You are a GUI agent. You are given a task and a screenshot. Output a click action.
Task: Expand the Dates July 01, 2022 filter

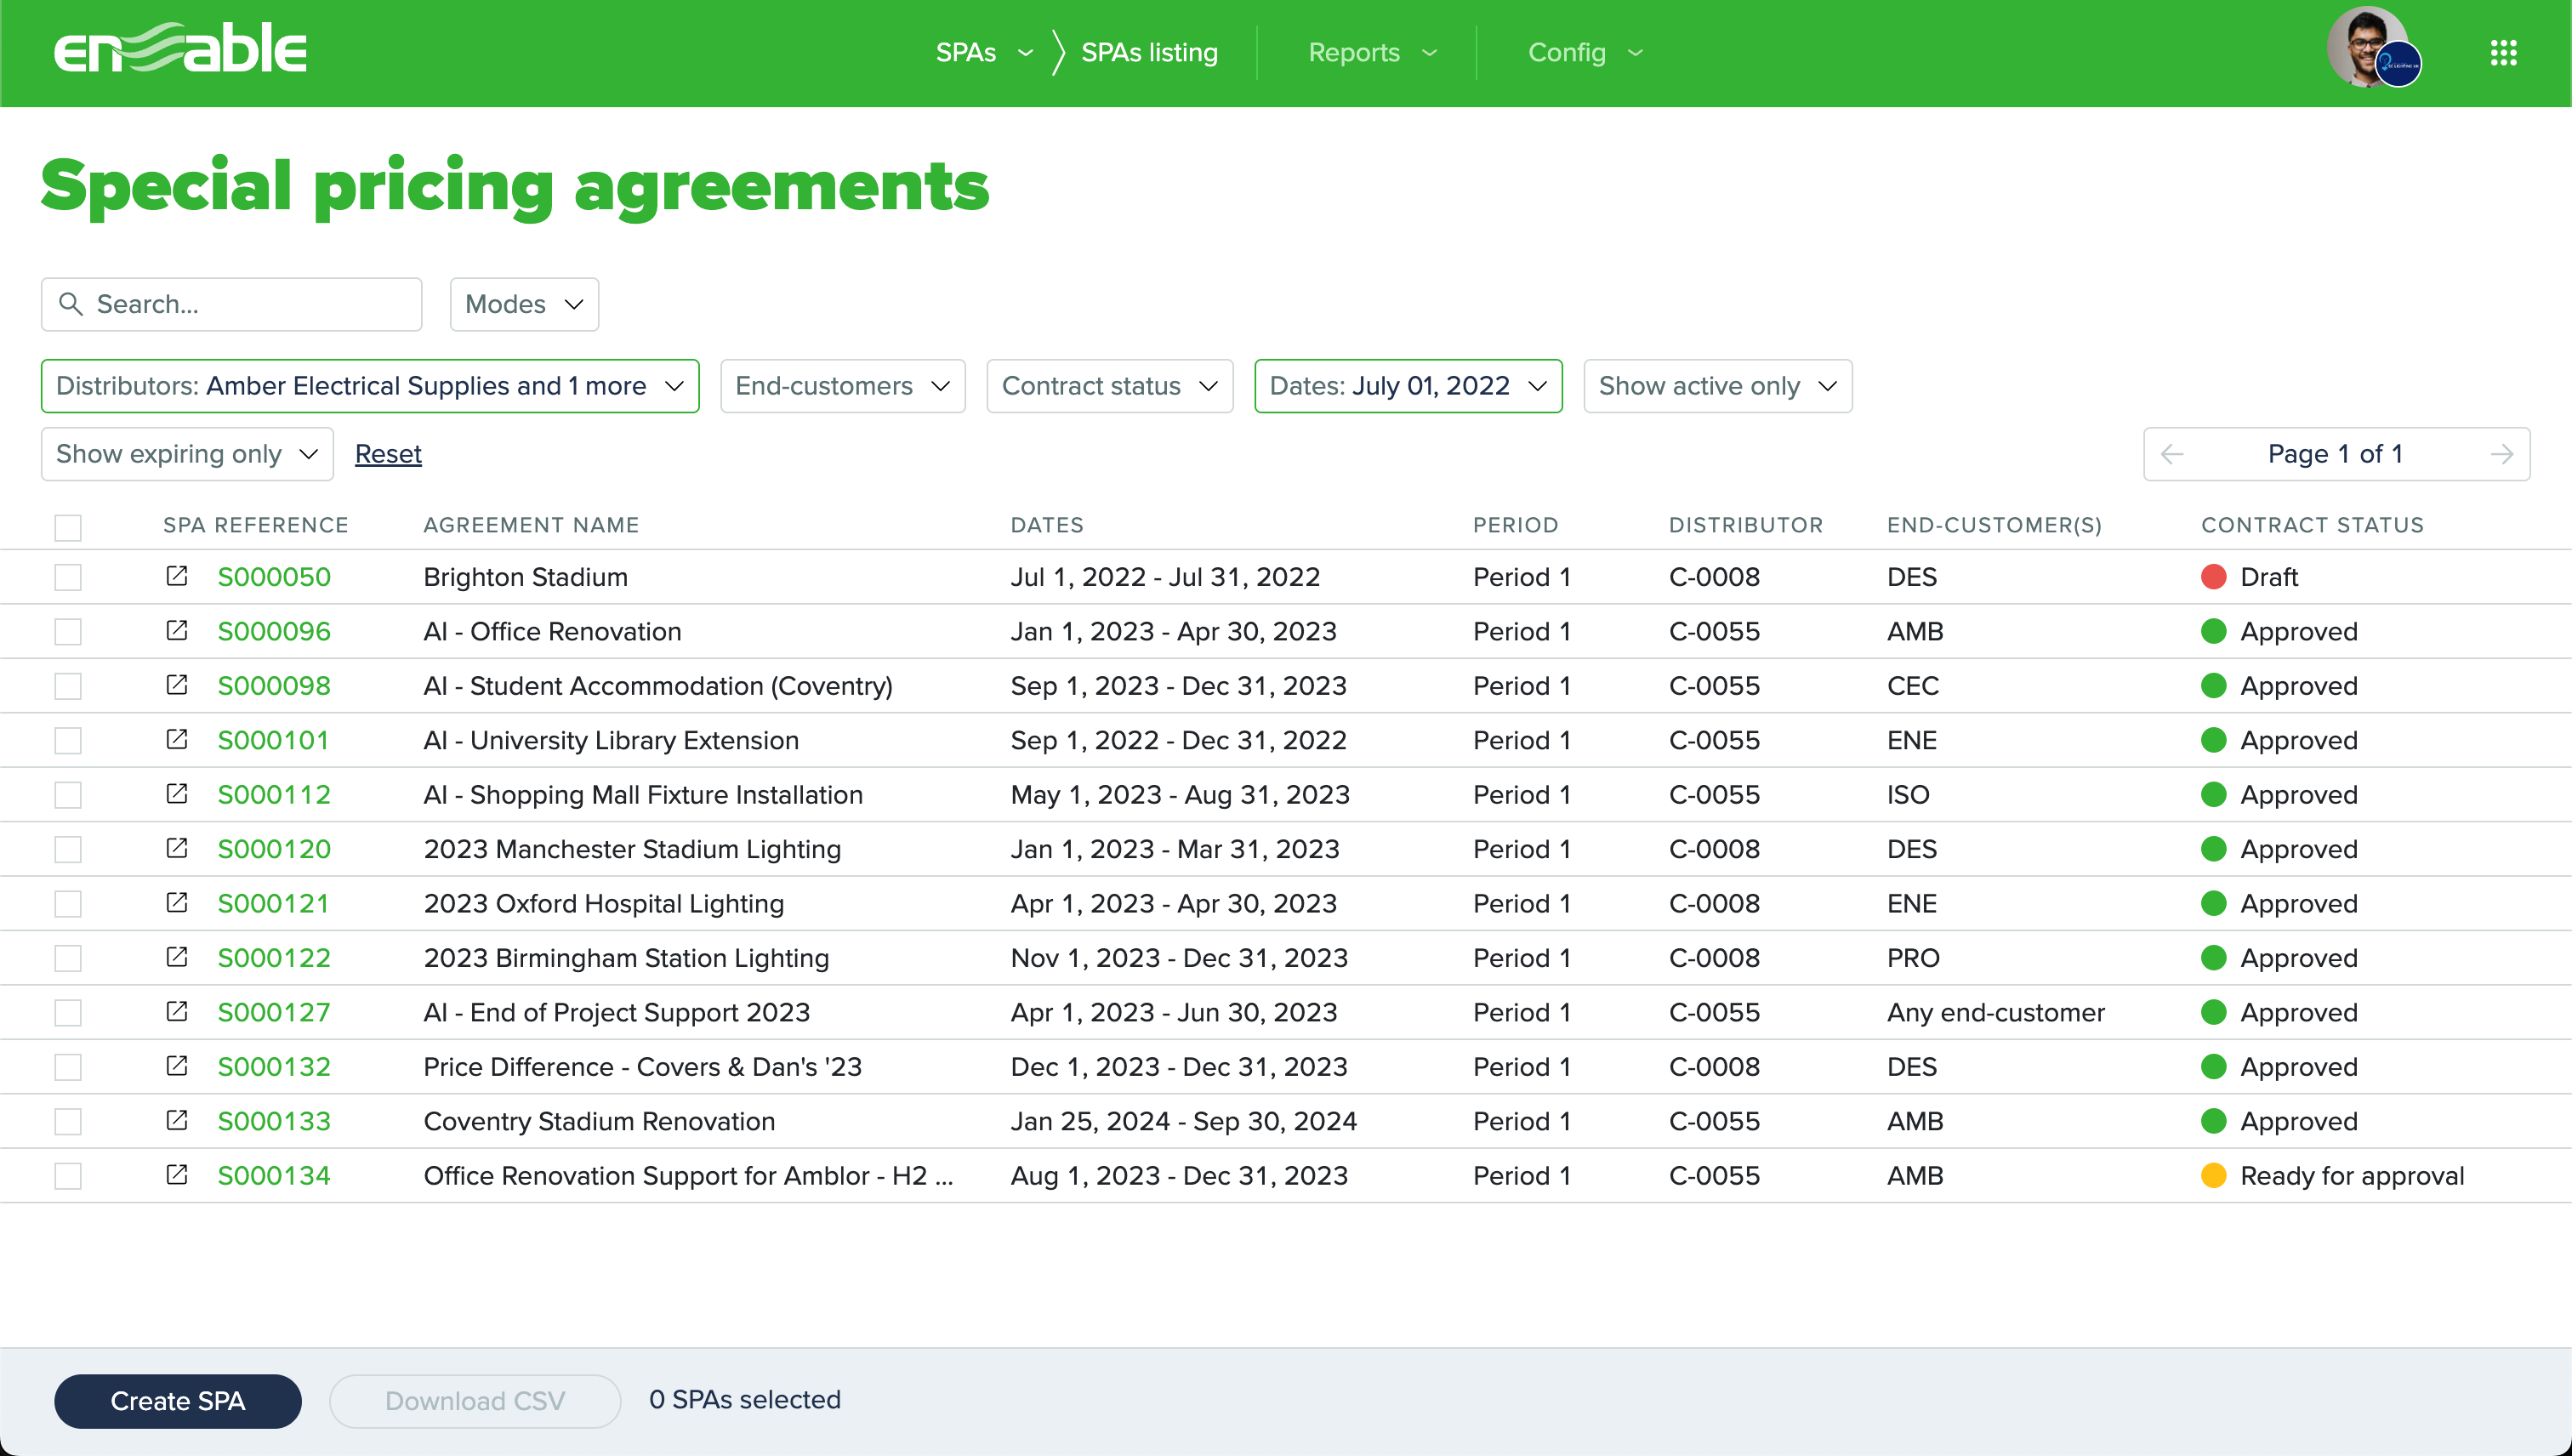[1408, 386]
